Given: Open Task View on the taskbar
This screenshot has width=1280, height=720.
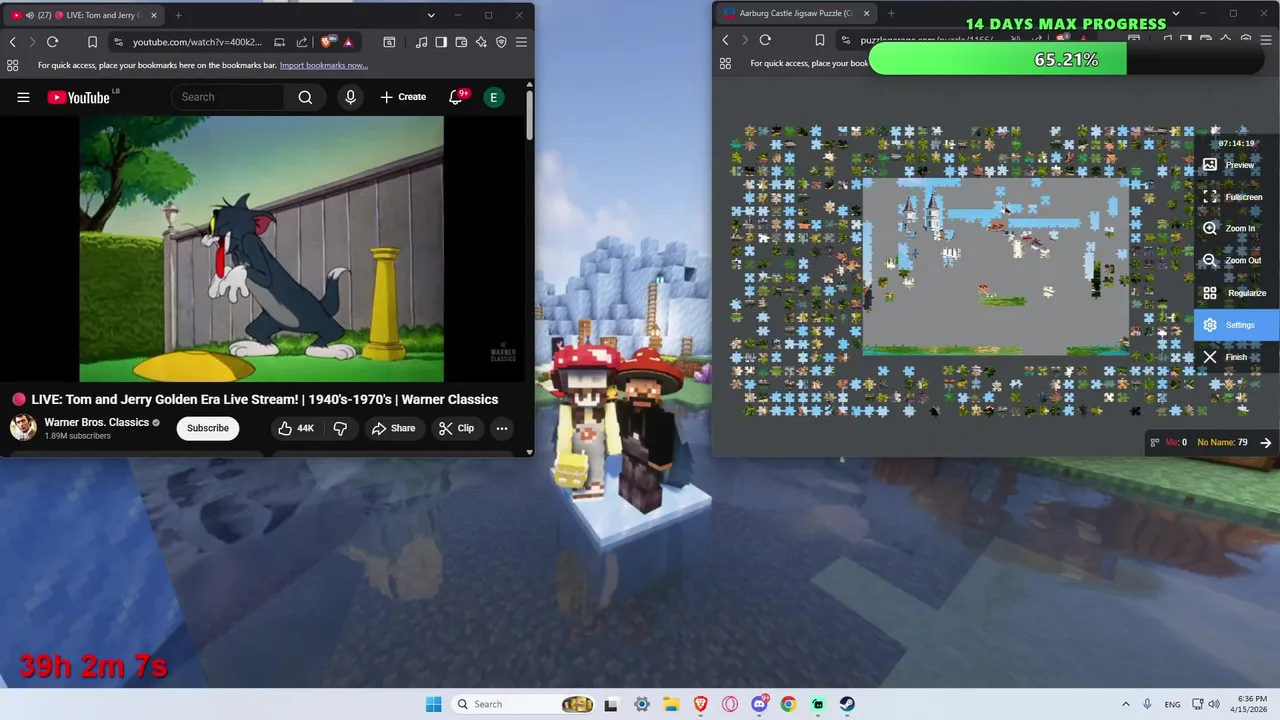Looking at the screenshot, I should 611,704.
